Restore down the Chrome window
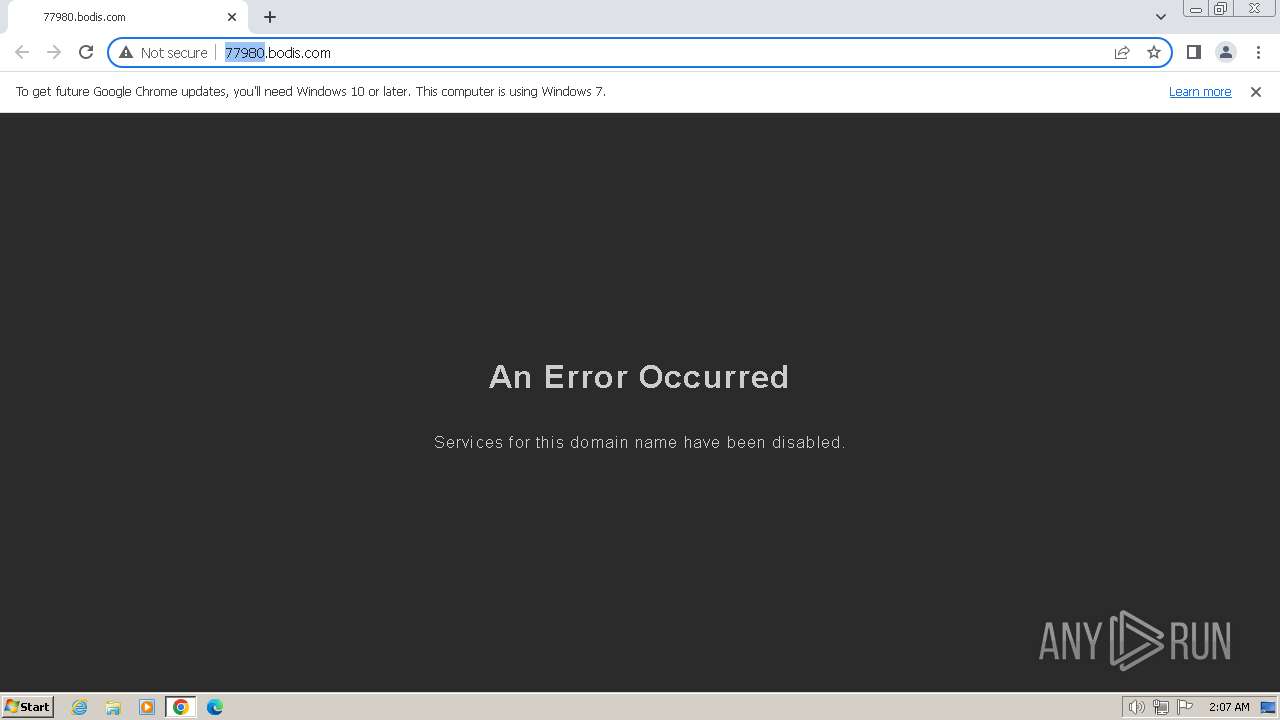 [1221, 9]
